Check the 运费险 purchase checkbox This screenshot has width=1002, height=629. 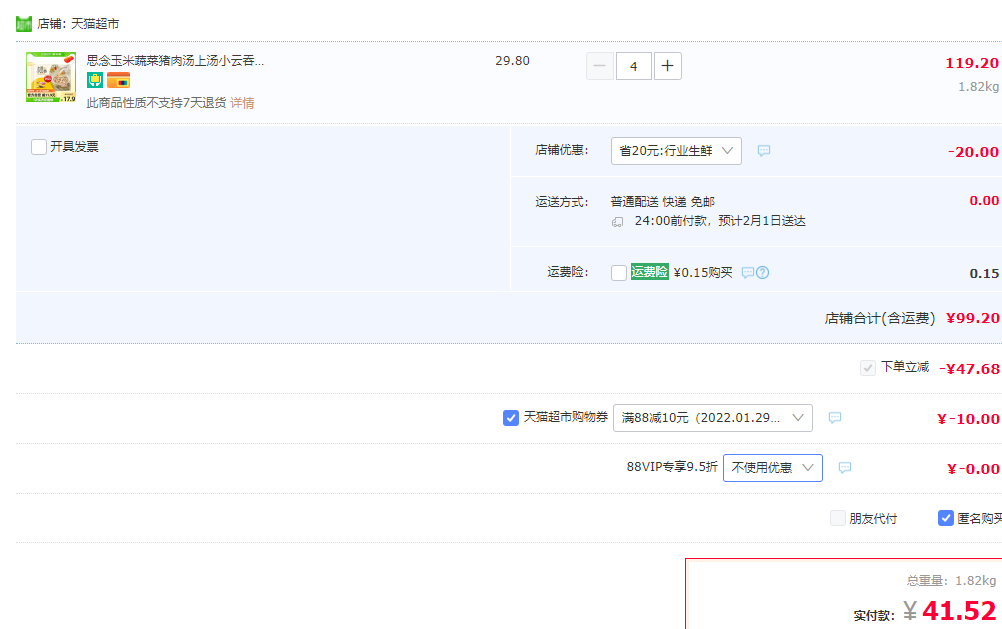619,273
